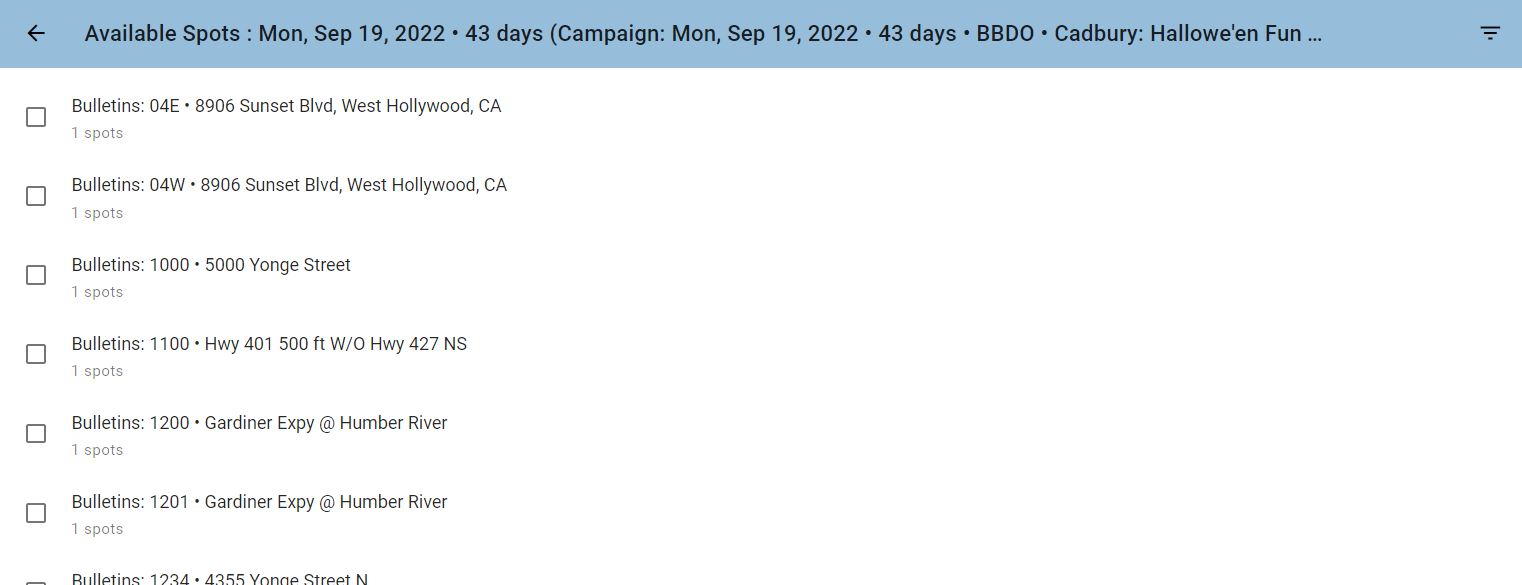
Task: Enable checkbox for Bulletins 1200 Gardiner Expy
Action: [36, 433]
